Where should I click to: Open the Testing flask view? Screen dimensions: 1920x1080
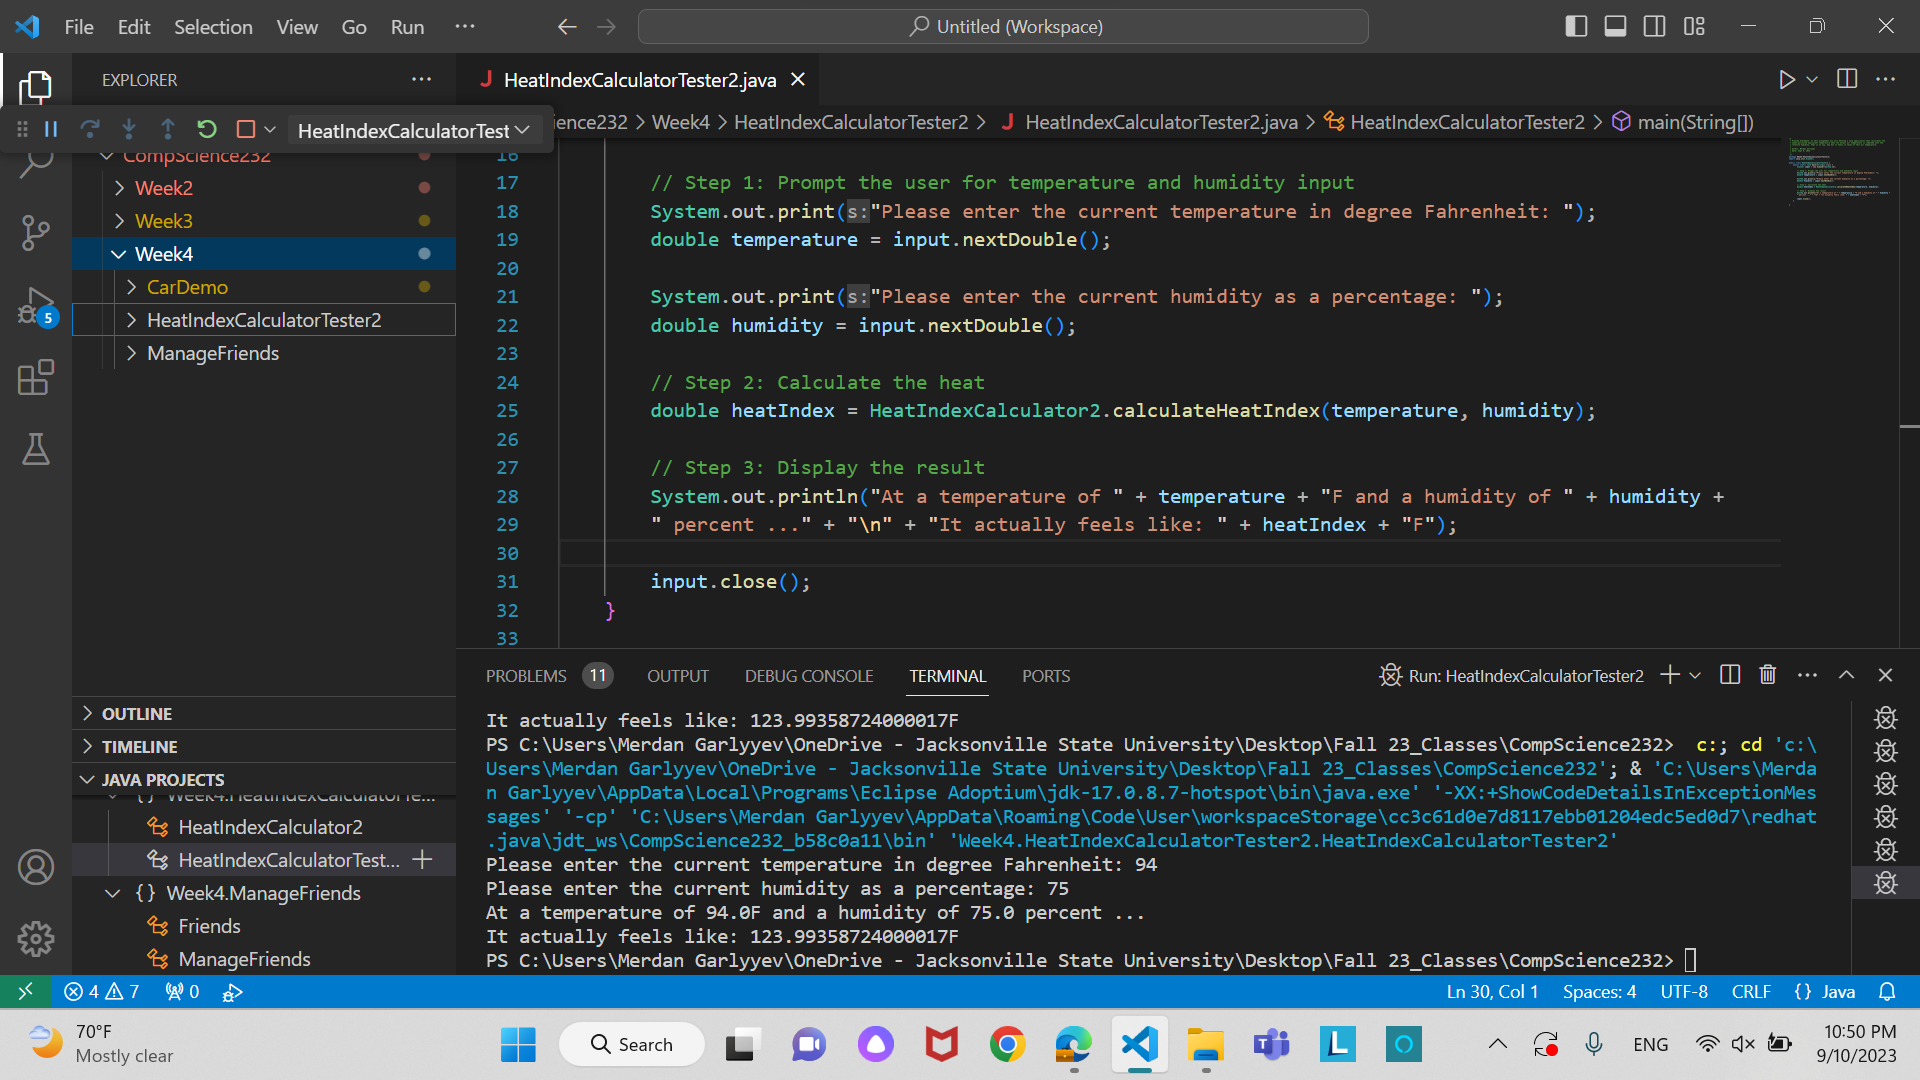pos(36,450)
